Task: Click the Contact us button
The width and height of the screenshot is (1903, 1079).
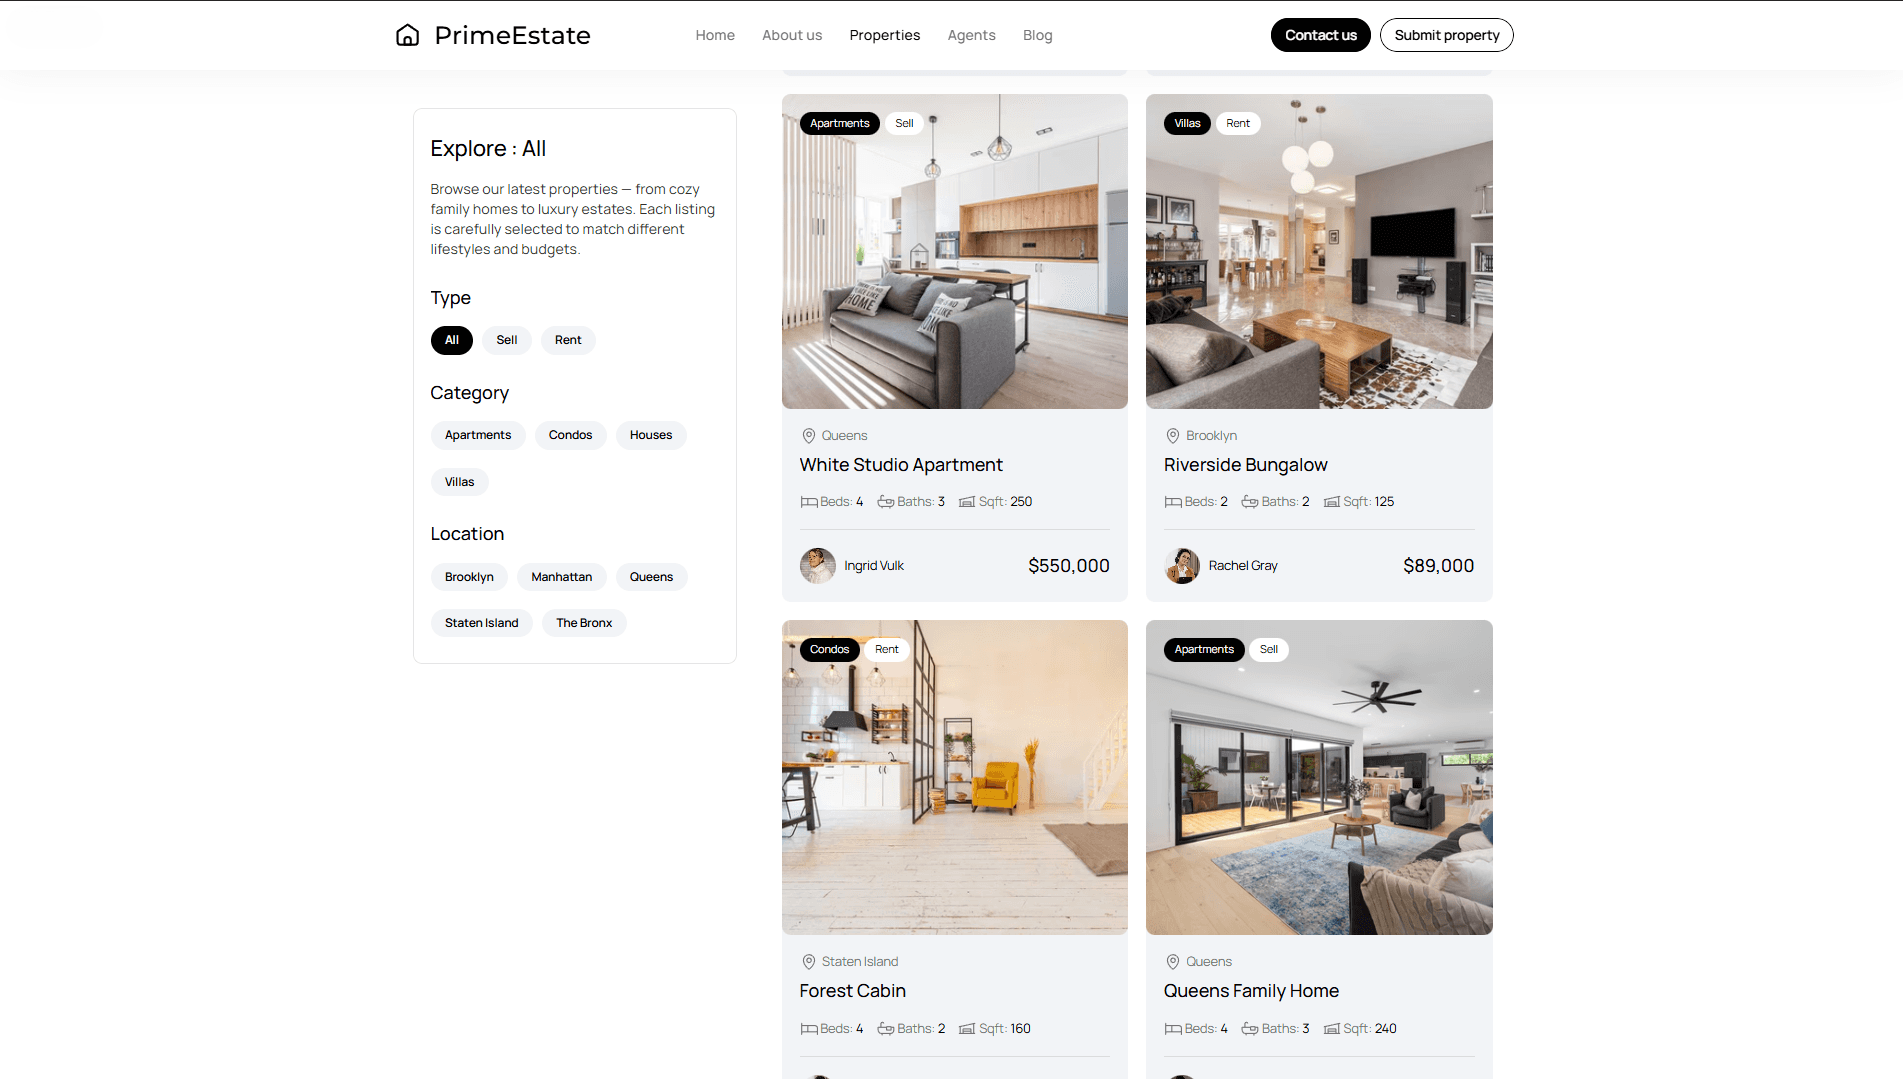Action: [1320, 35]
